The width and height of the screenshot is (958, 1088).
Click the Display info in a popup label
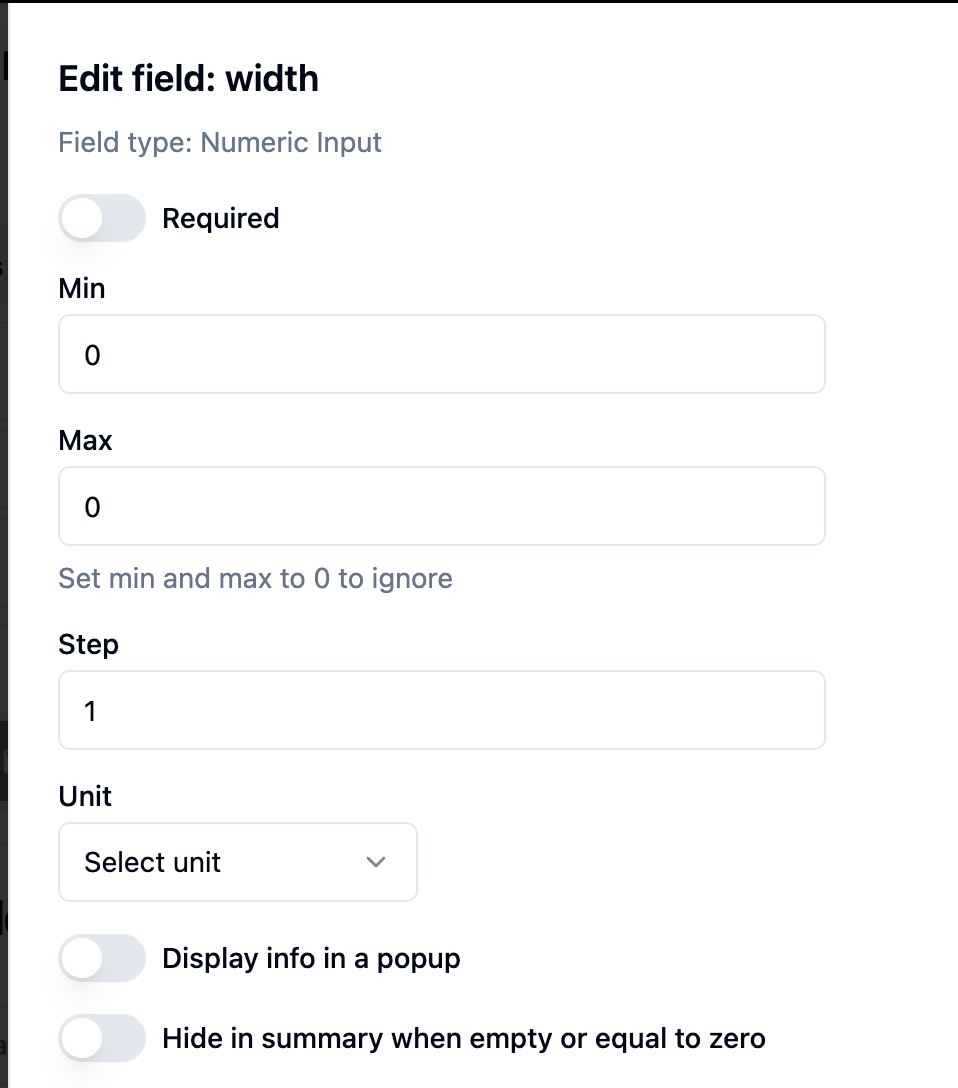pyautogui.click(x=311, y=958)
